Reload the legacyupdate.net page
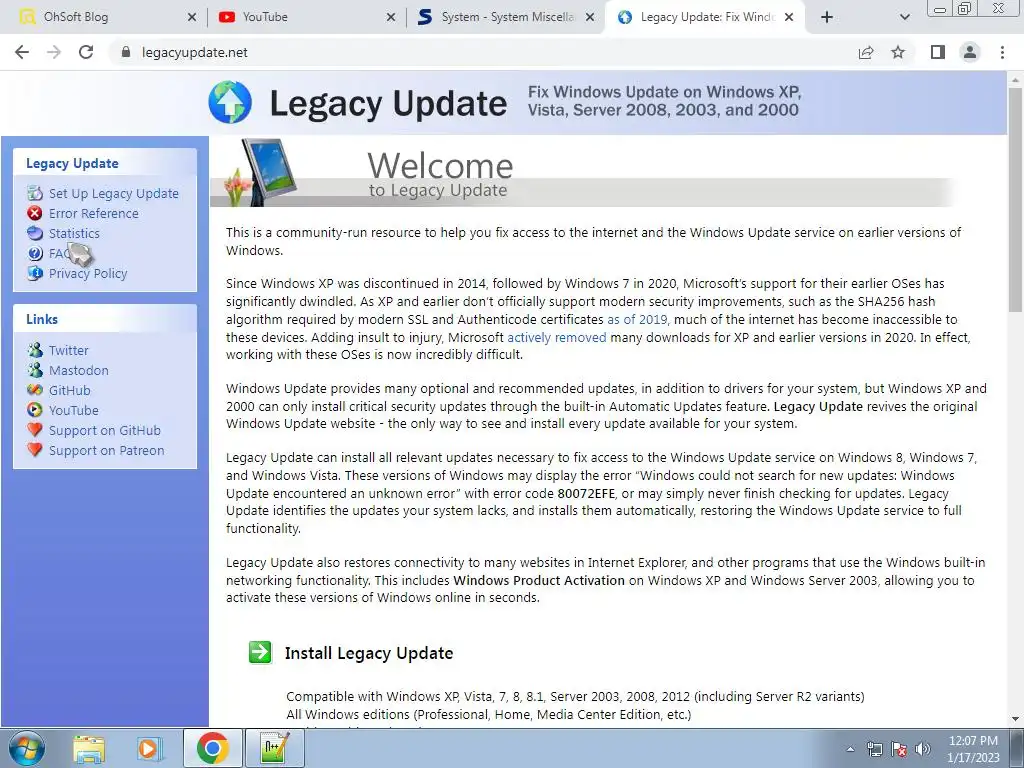Screen dimensions: 1024x768 (x=86, y=52)
